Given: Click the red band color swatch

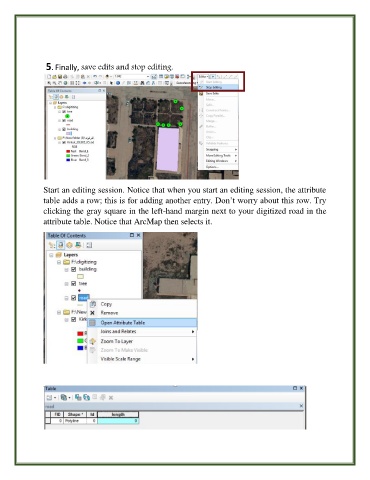Looking at the screenshot, I should click(80, 334).
